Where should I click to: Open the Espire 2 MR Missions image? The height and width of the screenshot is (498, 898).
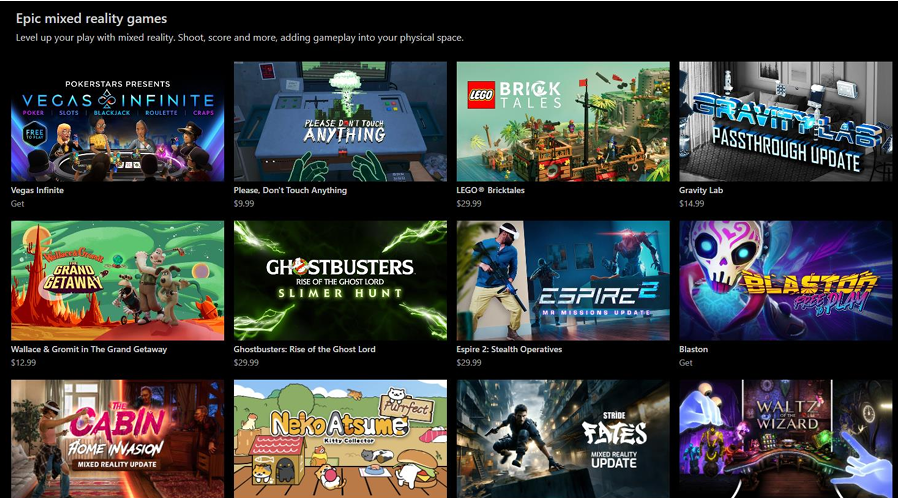pos(563,281)
